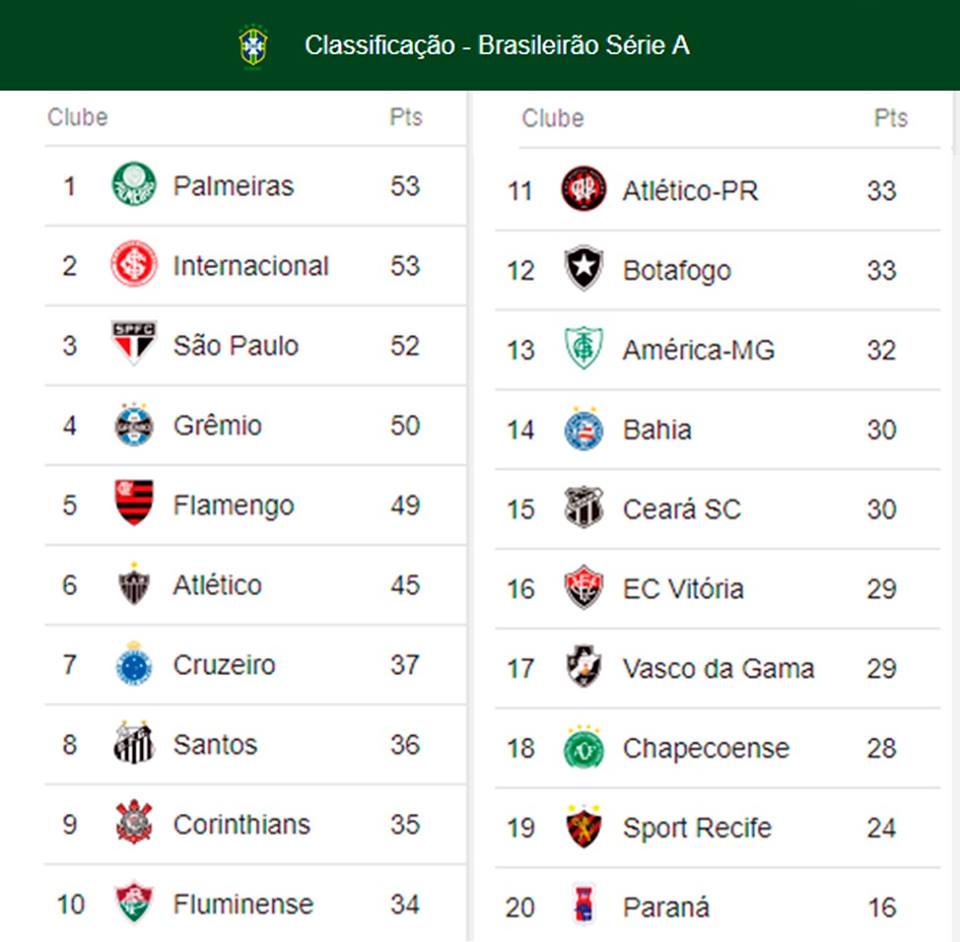This screenshot has height=942, width=960.
Task: Select the Corinthians crest icon
Action: (x=133, y=823)
